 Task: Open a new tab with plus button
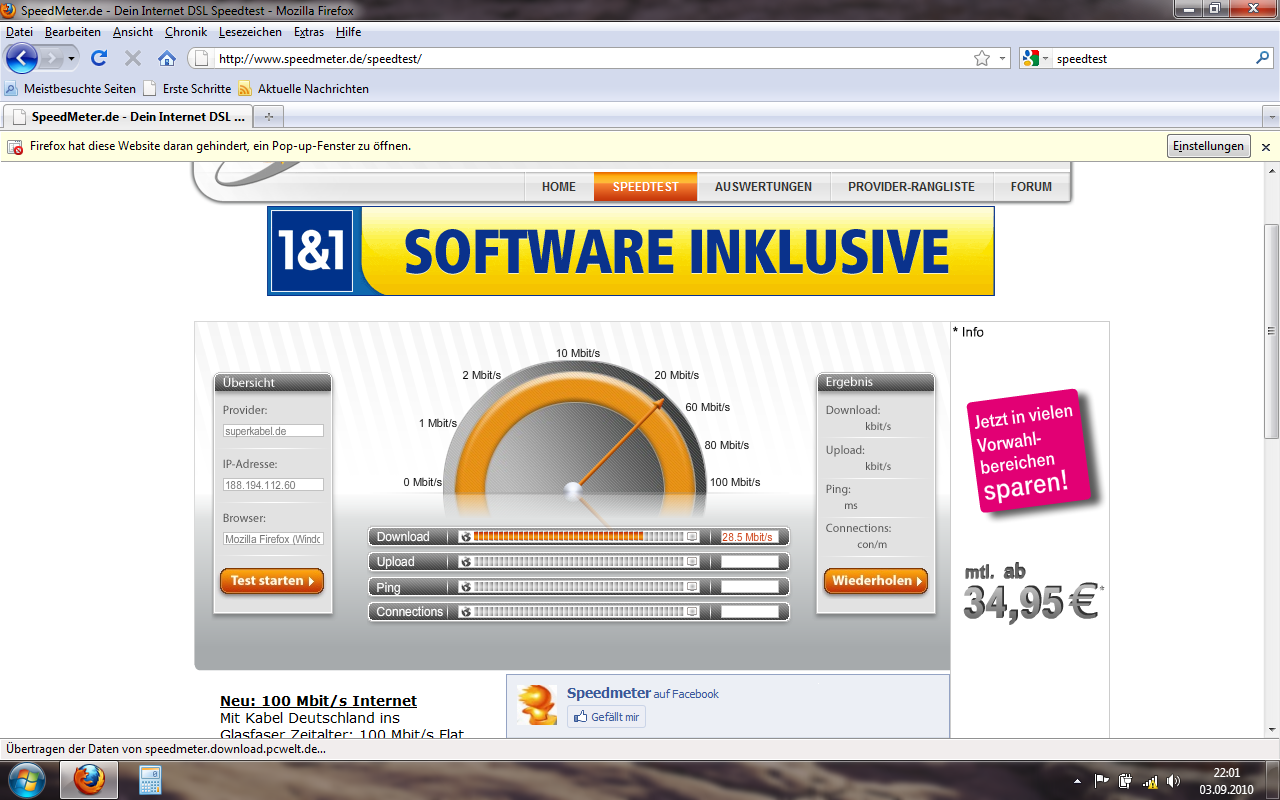[268, 117]
